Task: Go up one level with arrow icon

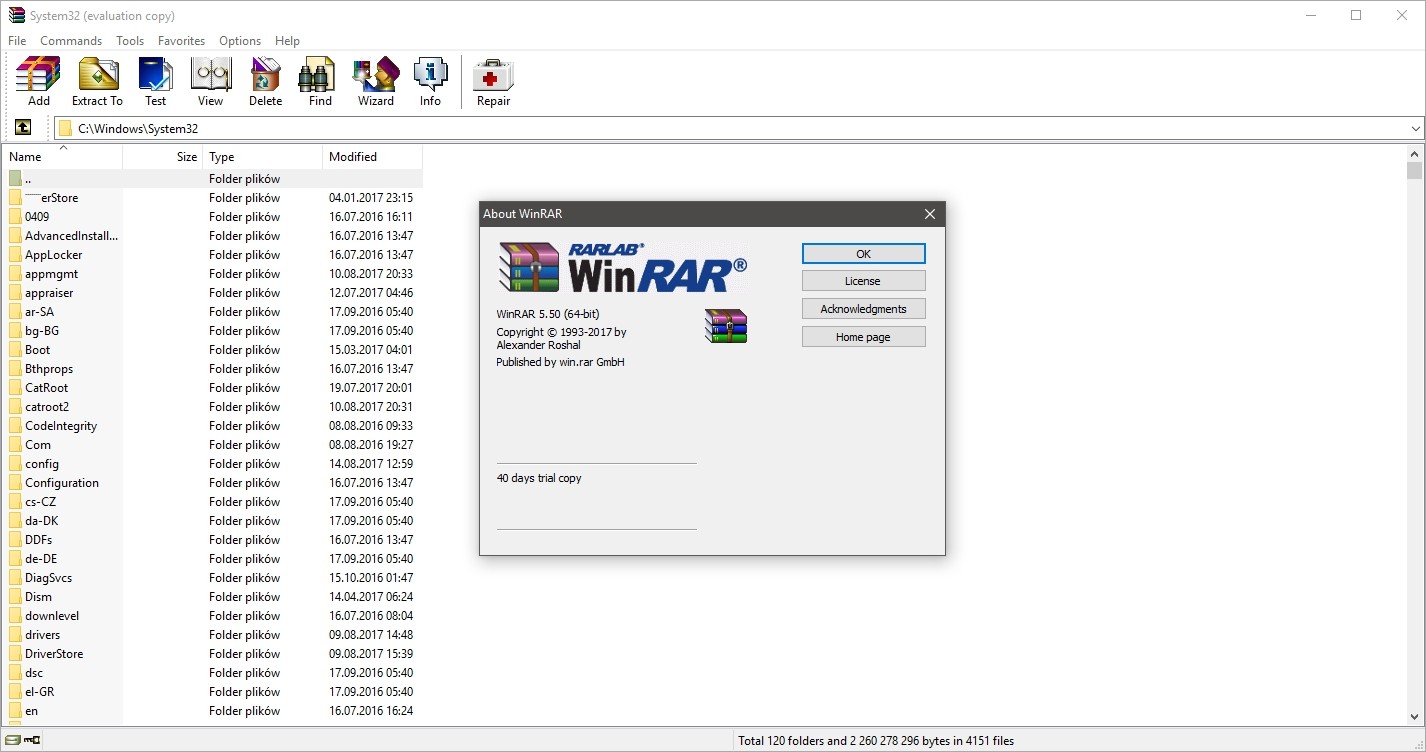Action: (23, 128)
